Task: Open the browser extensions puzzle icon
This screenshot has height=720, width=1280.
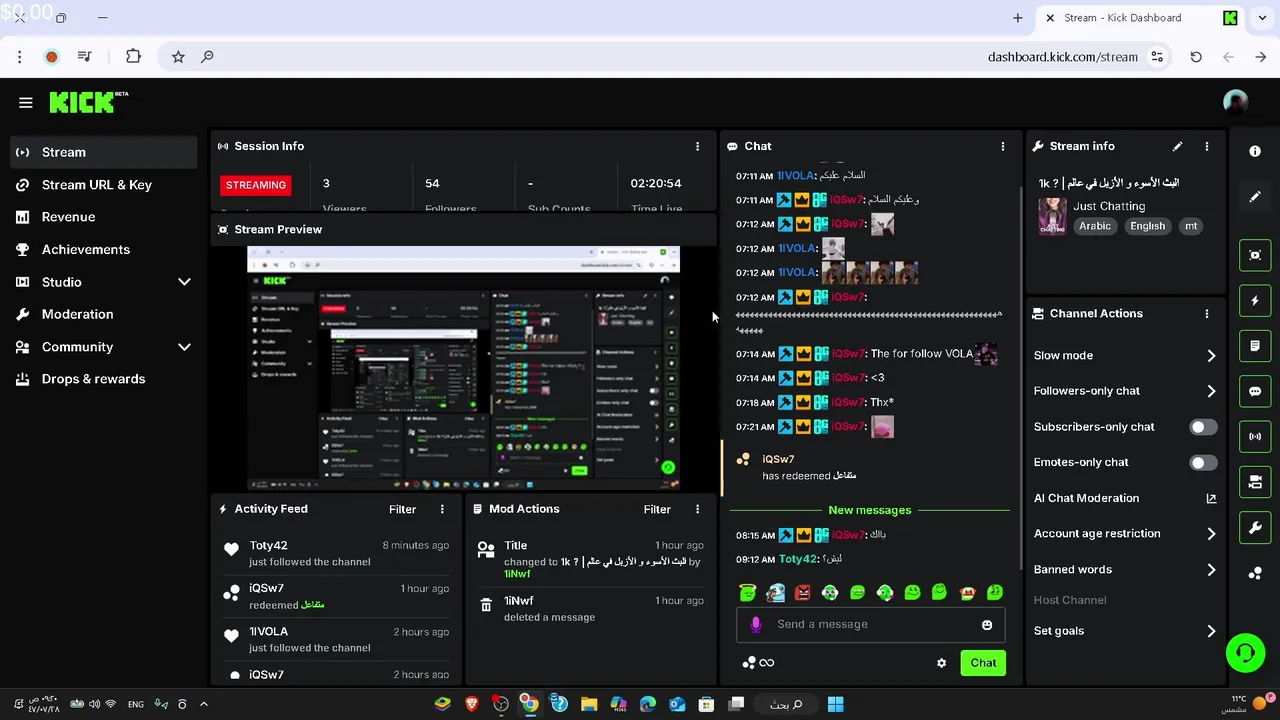Action: (x=133, y=57)
